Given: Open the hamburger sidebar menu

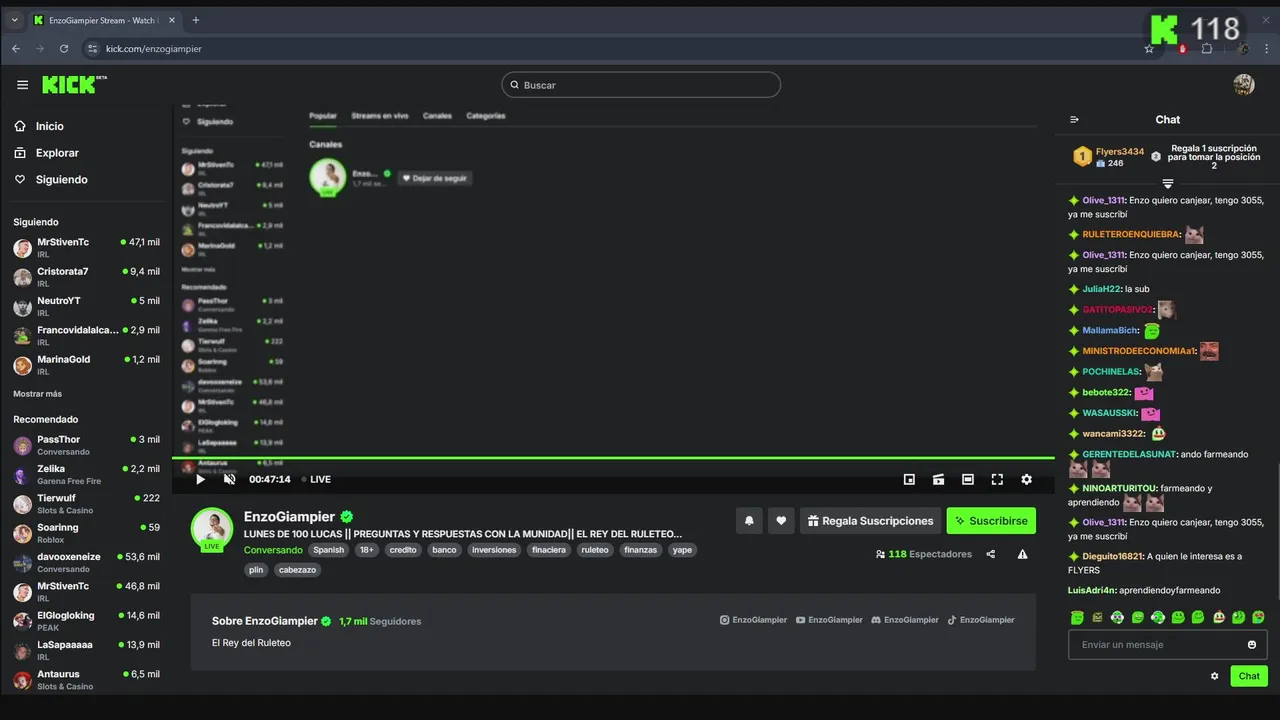Looking at the screenshot, I should point(22,85).
